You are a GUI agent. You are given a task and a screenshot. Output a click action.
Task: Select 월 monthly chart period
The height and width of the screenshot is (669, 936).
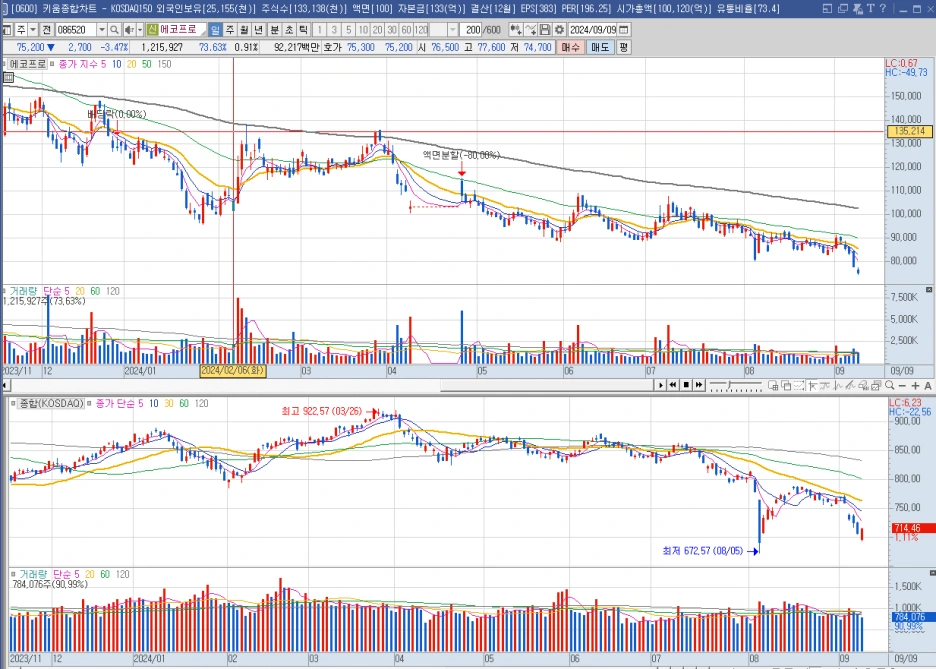pos(244,29)
